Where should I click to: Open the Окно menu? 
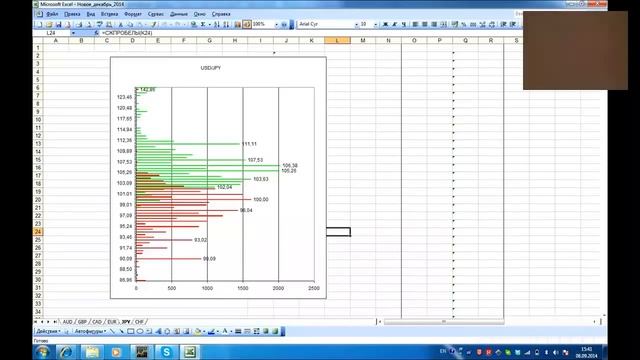tap(200, 14)
